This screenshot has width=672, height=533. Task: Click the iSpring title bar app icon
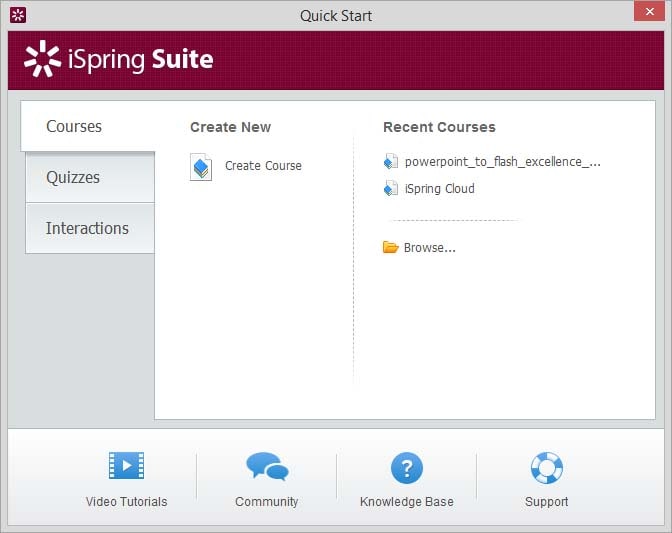click(18, 15)
